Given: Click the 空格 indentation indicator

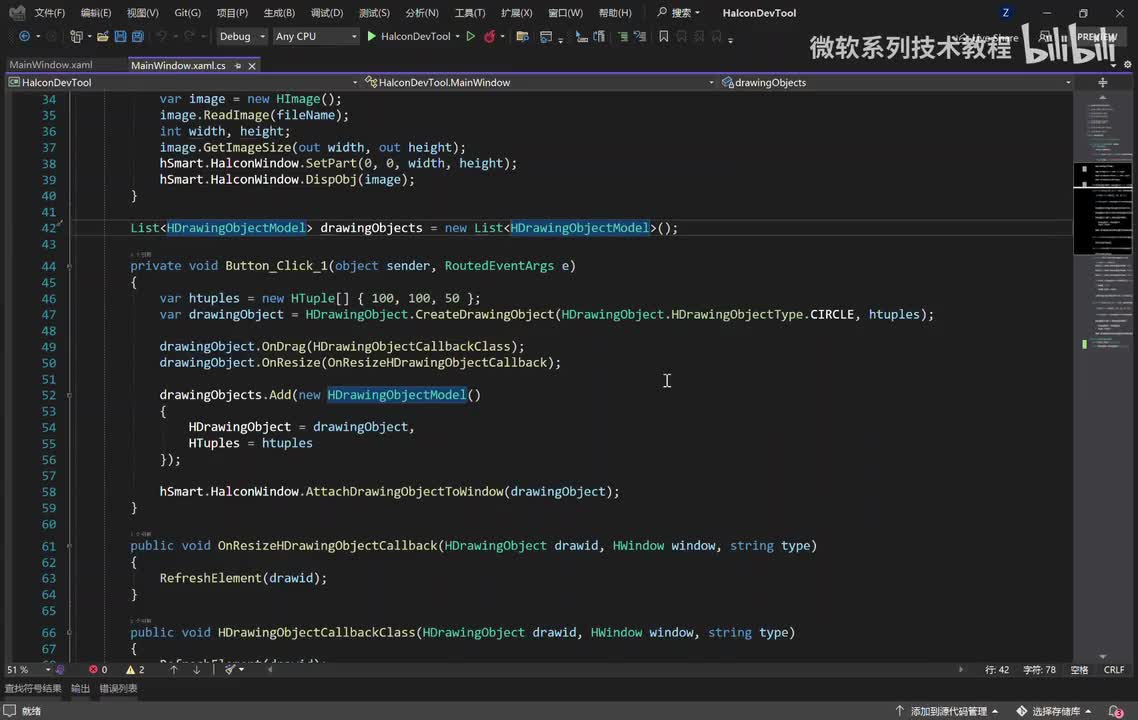Looking at the screenshot, I should point(1079,669).
